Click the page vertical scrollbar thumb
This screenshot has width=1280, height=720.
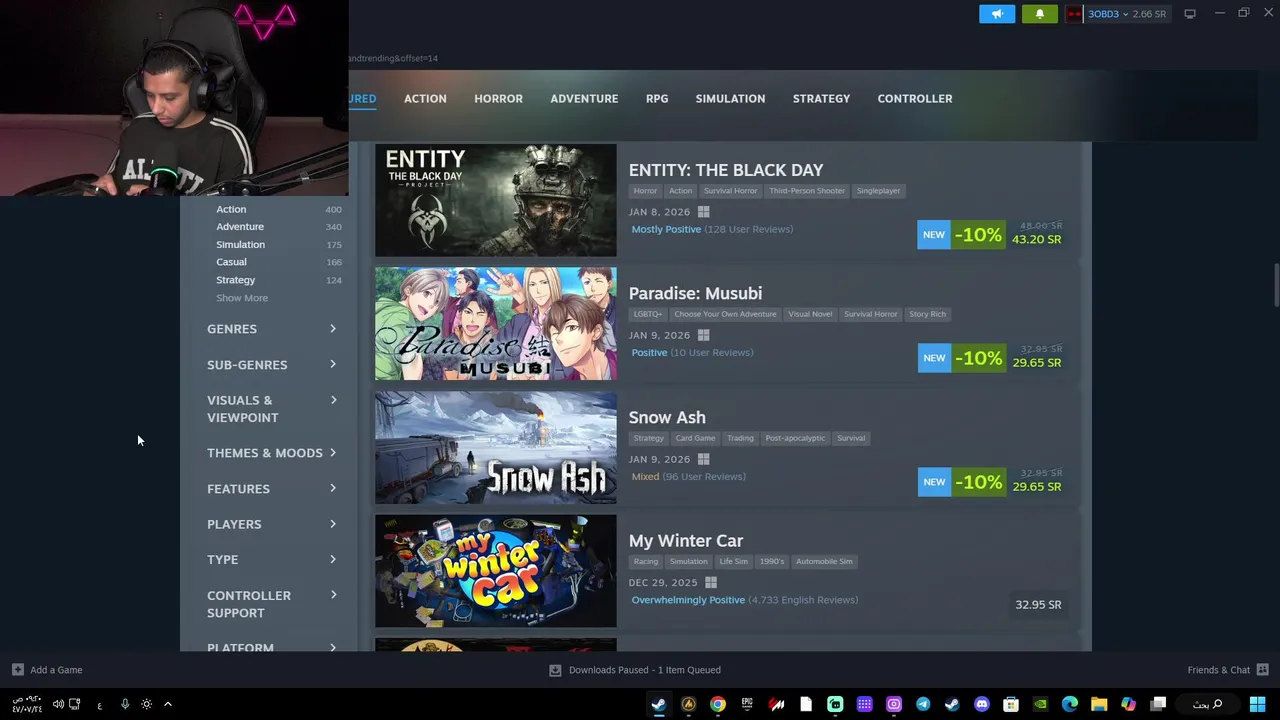click(x=1275, y=285)
